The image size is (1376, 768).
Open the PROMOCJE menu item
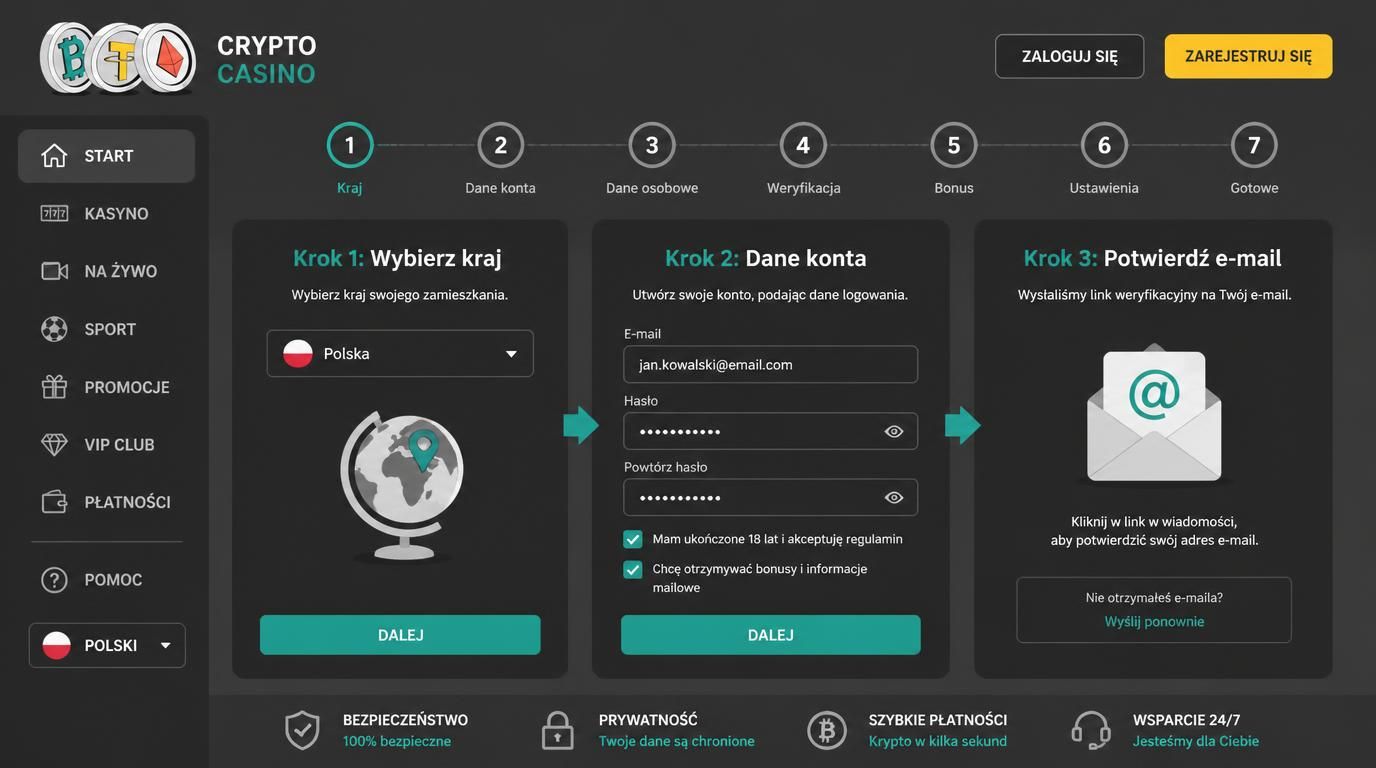(106, 387)
